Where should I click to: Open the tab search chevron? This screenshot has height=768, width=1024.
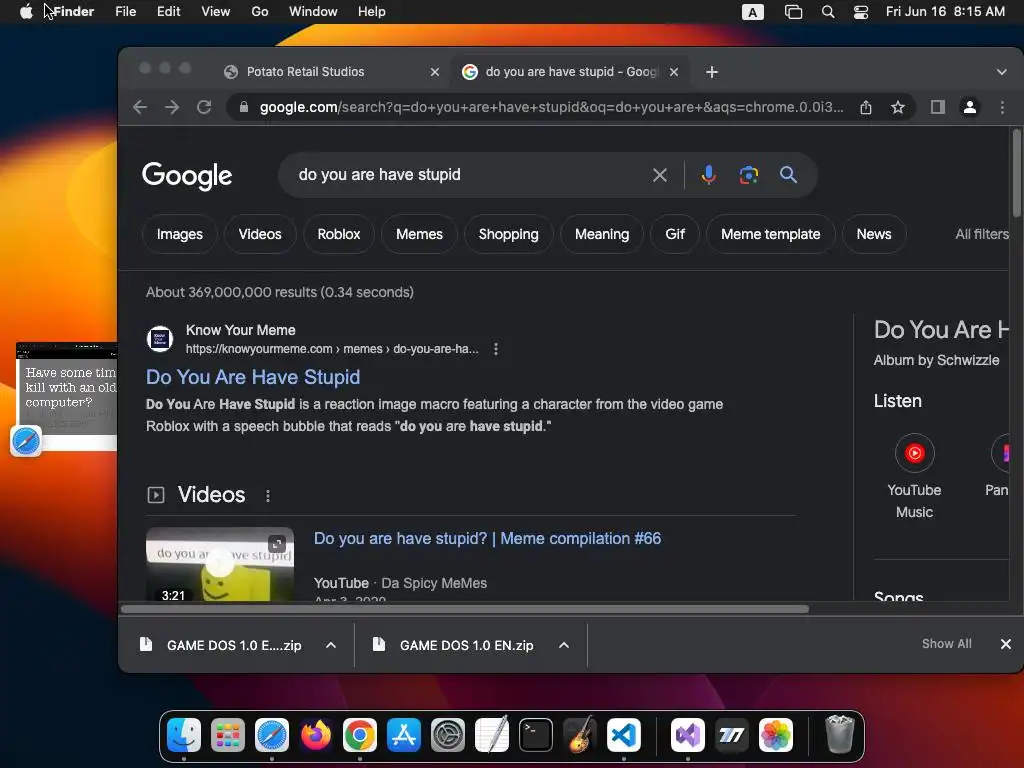tap(1002, 72)
